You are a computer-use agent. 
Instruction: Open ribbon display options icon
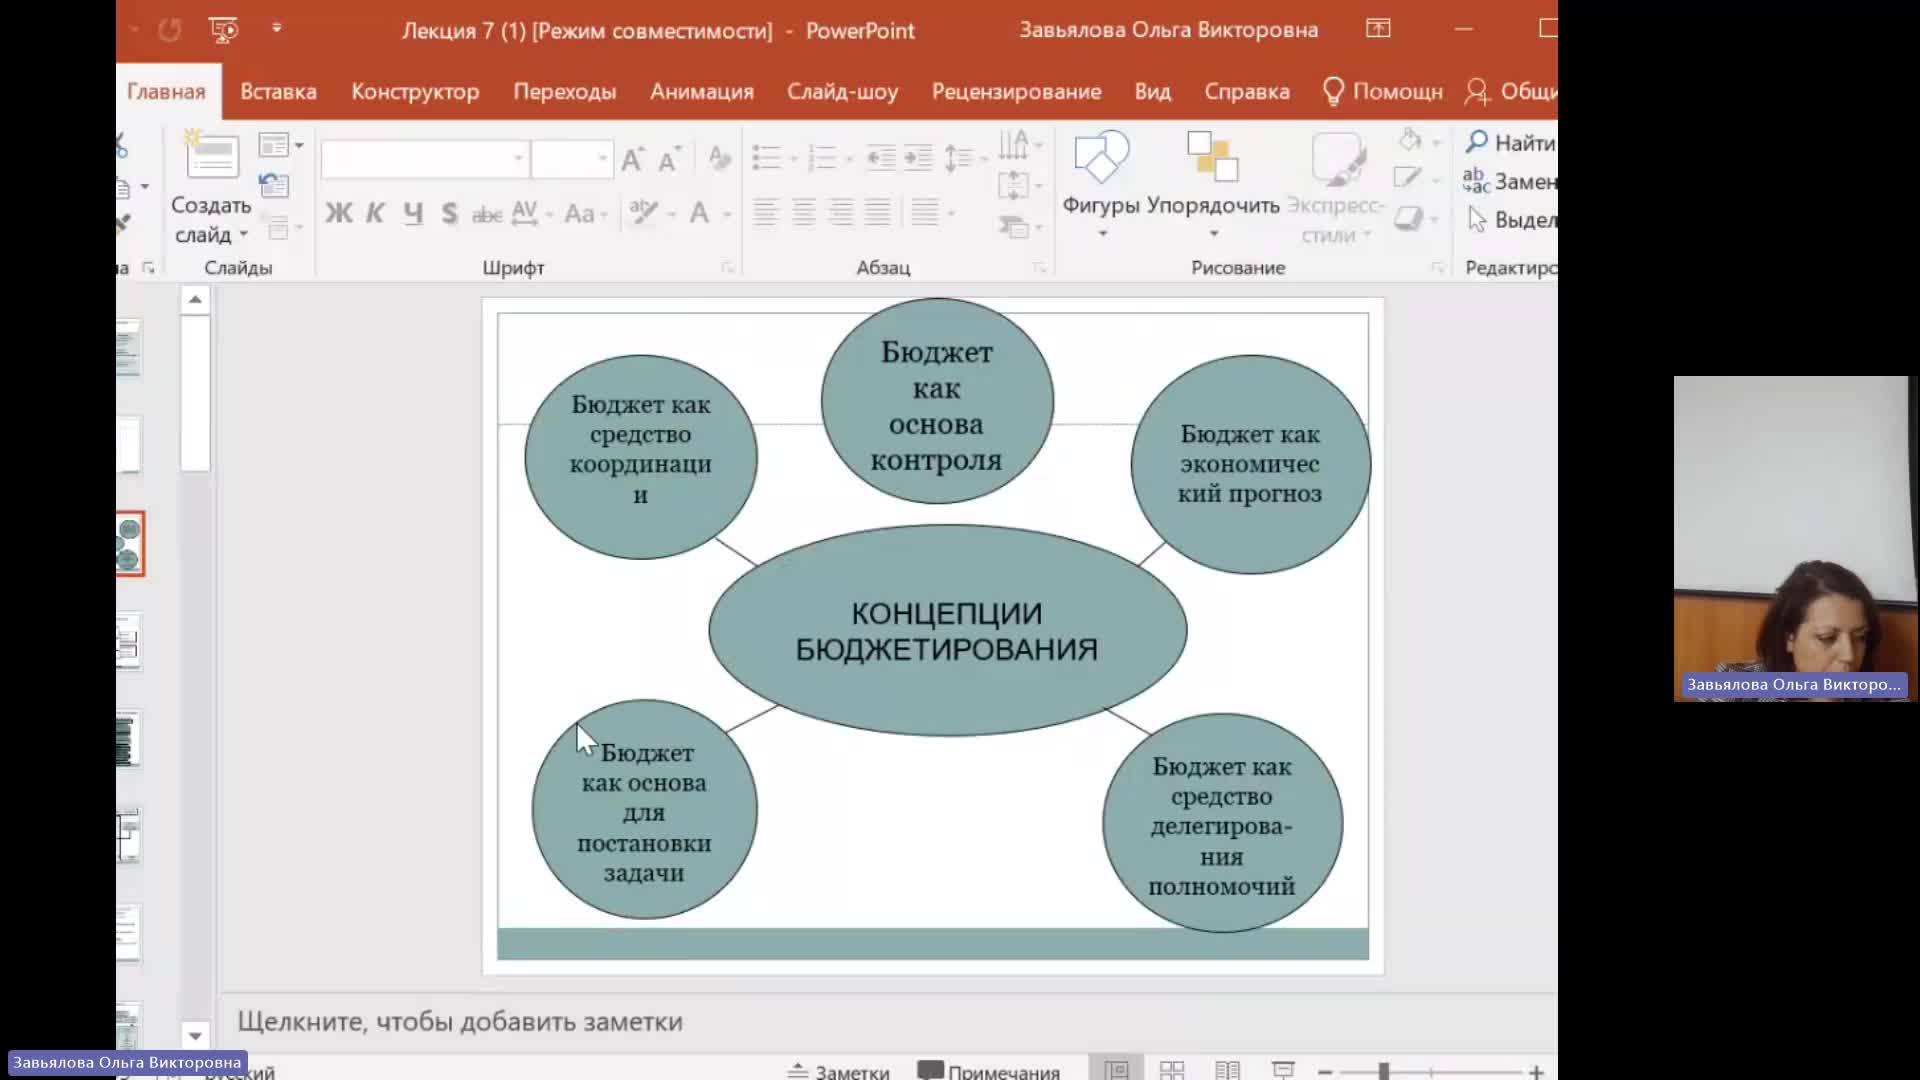click(x=1378, y=29)
